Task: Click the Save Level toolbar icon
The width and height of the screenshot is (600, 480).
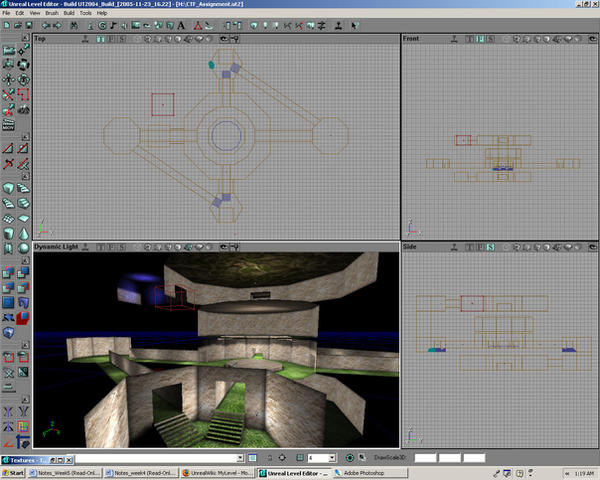Action: pos(29,25)
